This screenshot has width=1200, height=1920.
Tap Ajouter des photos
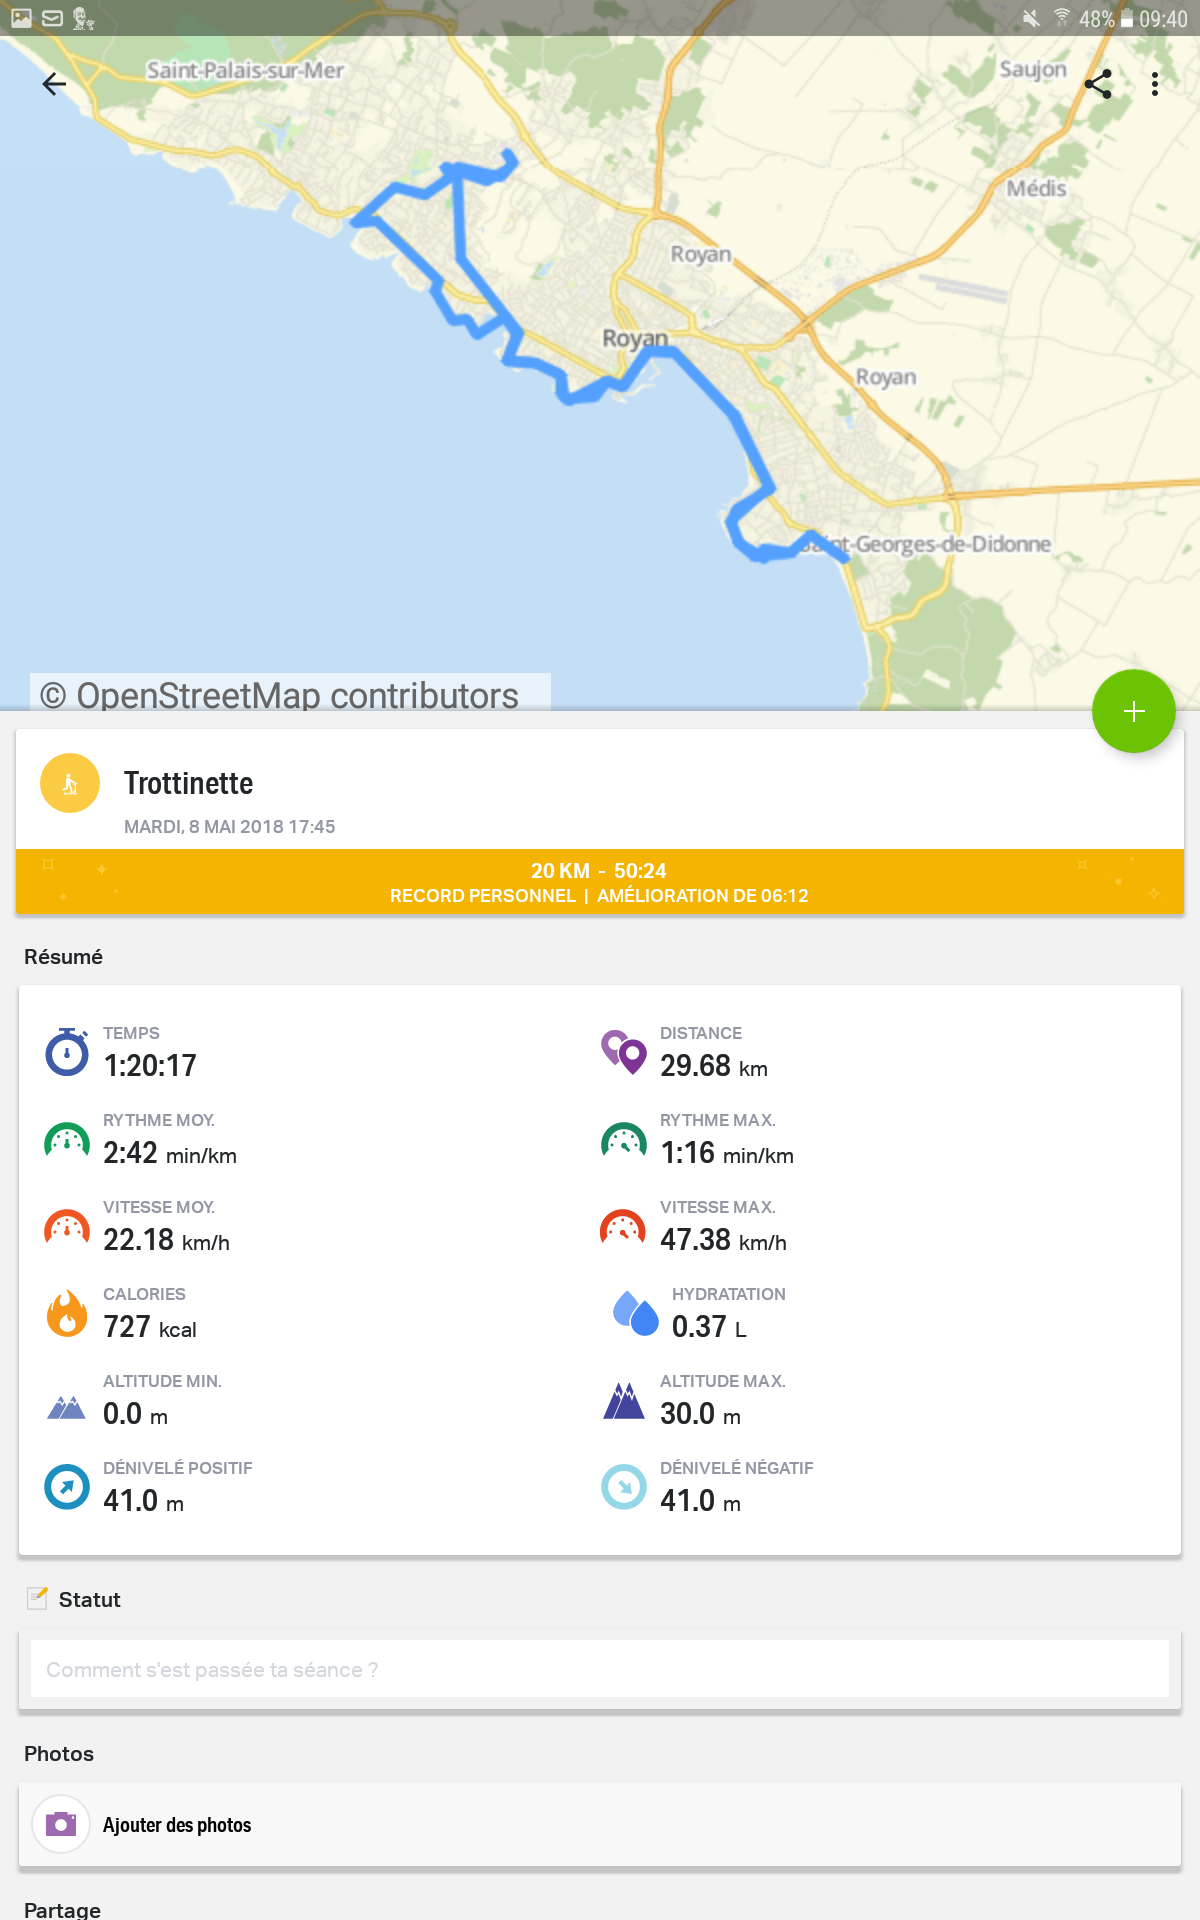tap(177, 1825)
